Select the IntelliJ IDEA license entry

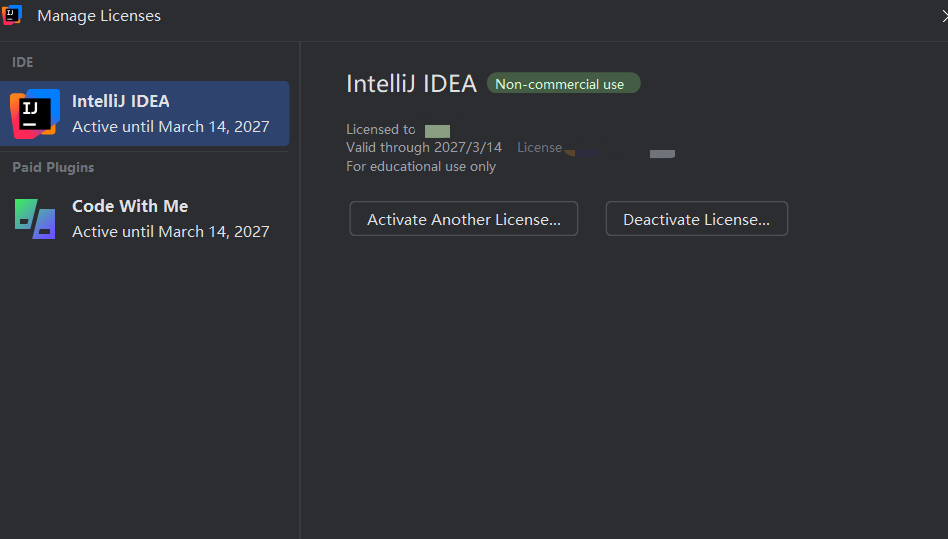tap(144, 114)
